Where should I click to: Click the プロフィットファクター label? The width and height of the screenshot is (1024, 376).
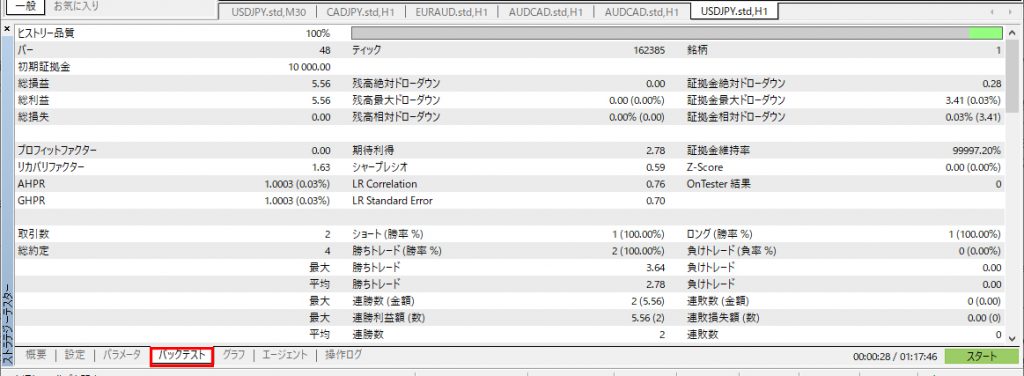(x=57, y=151)
